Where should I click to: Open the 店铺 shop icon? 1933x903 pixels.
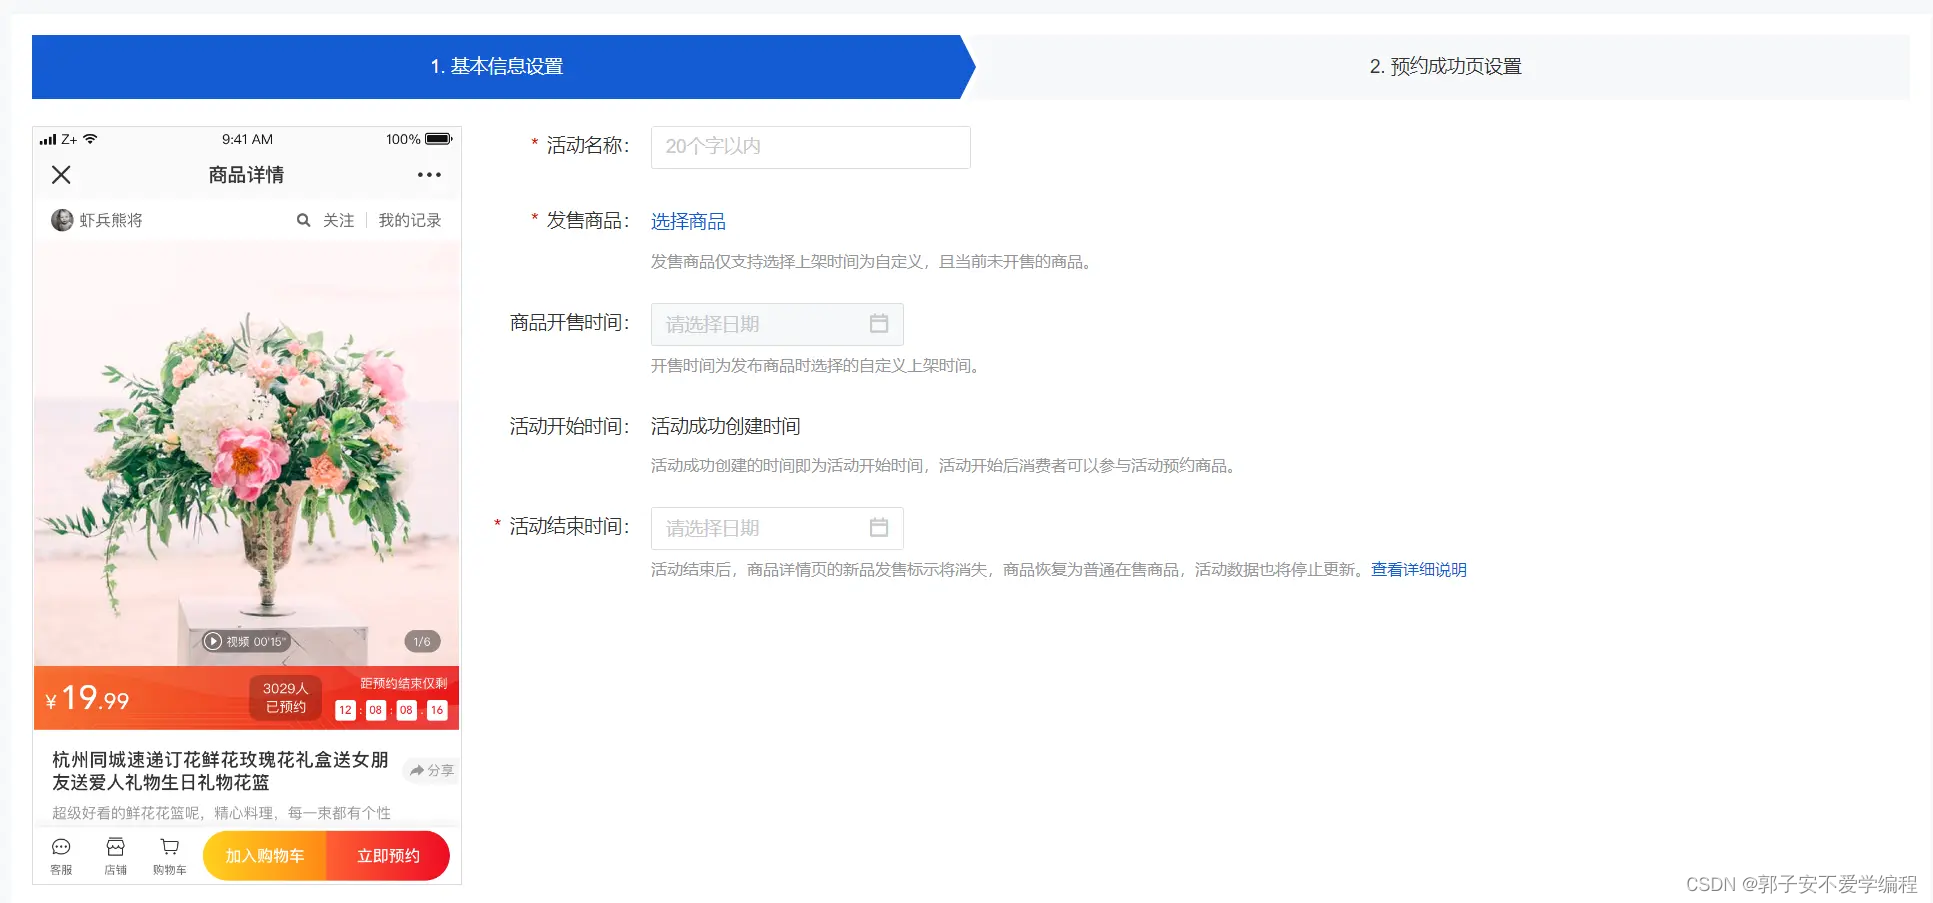coord(116,856)
